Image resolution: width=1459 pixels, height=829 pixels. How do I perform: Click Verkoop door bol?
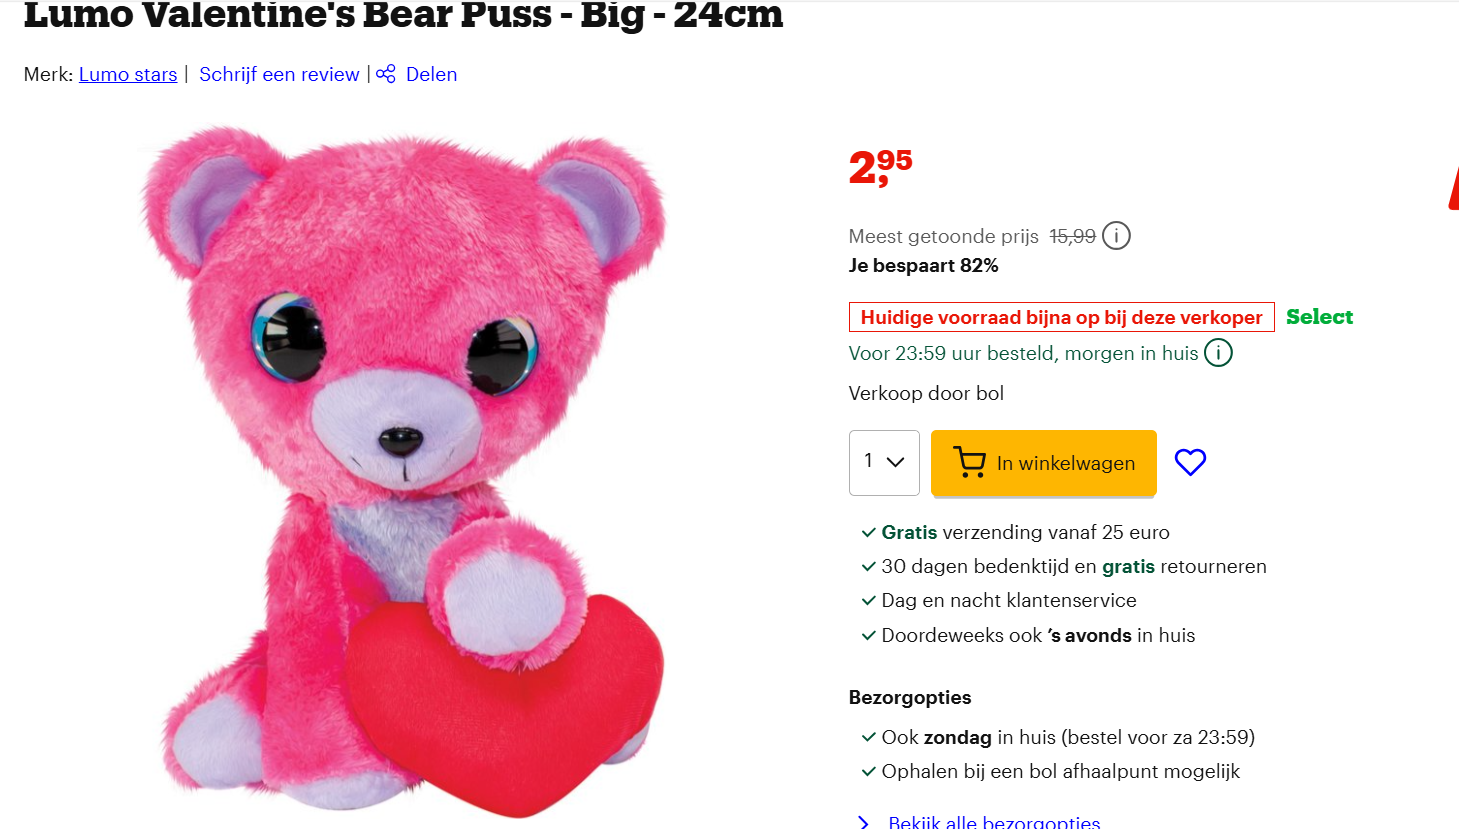point(926,393)
